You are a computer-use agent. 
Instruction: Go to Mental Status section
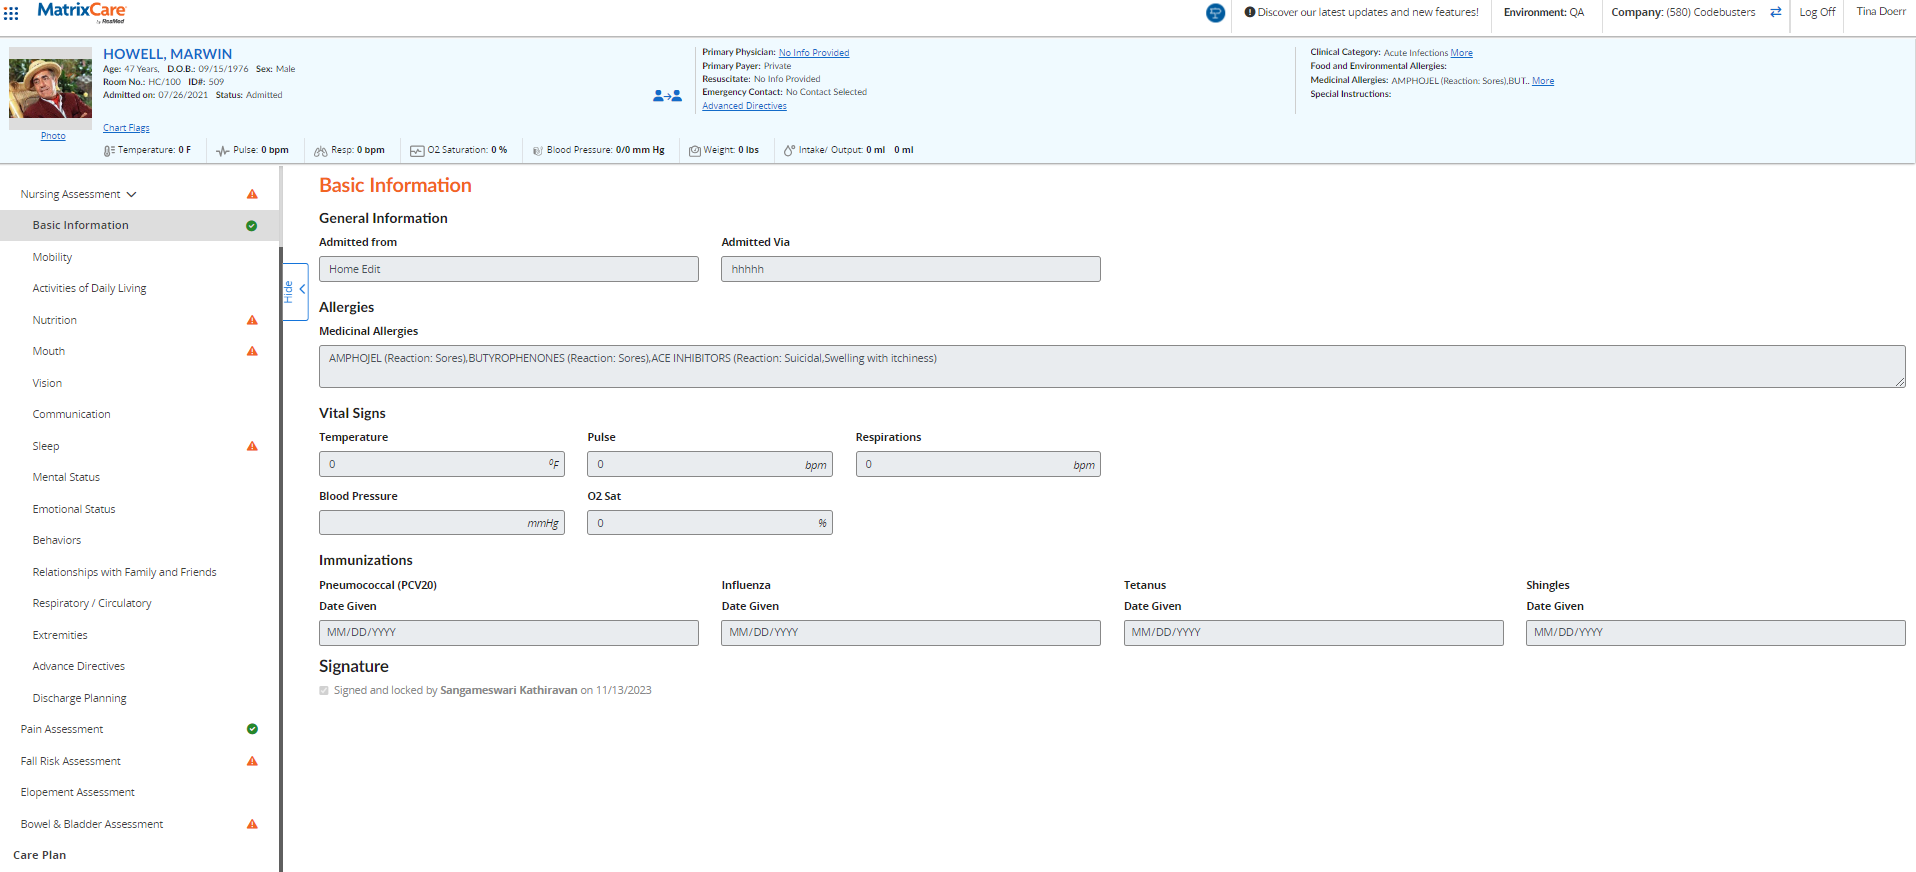pyautogui.click(x=66, y=477)
